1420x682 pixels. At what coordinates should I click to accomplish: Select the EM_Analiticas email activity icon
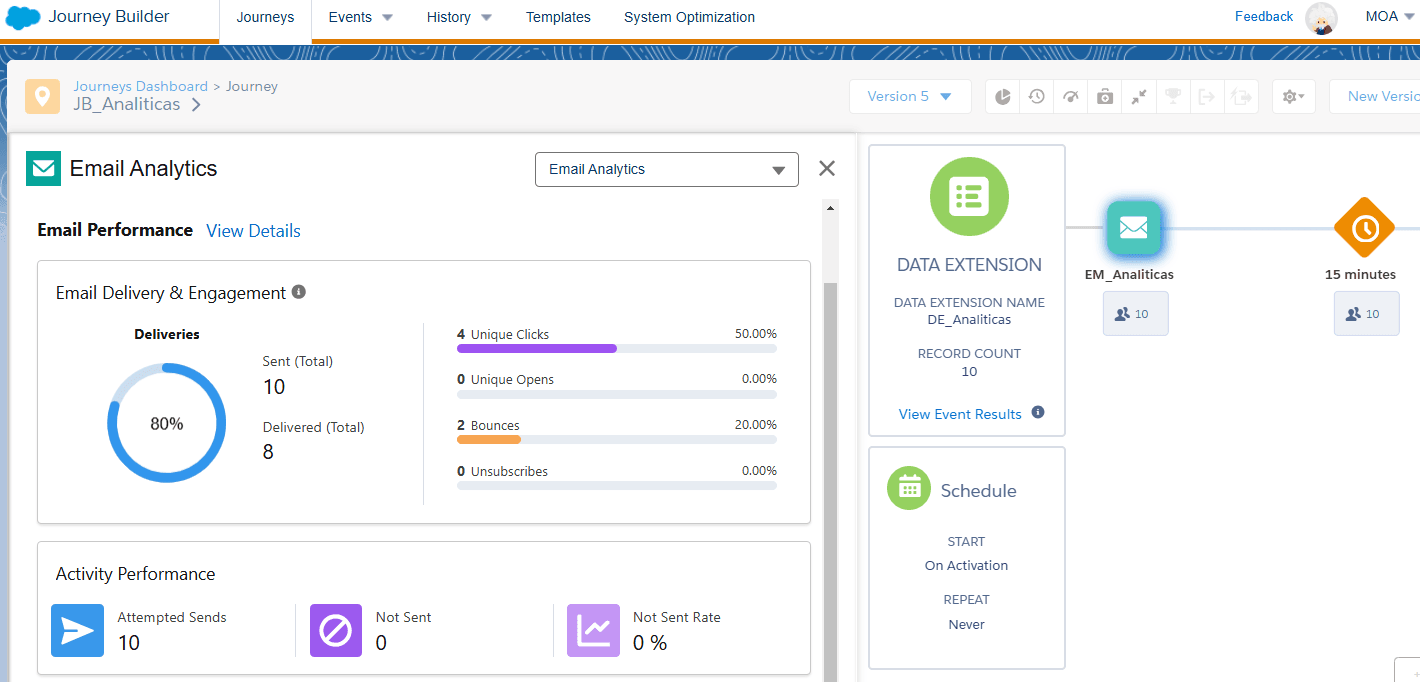point(1133,228)
